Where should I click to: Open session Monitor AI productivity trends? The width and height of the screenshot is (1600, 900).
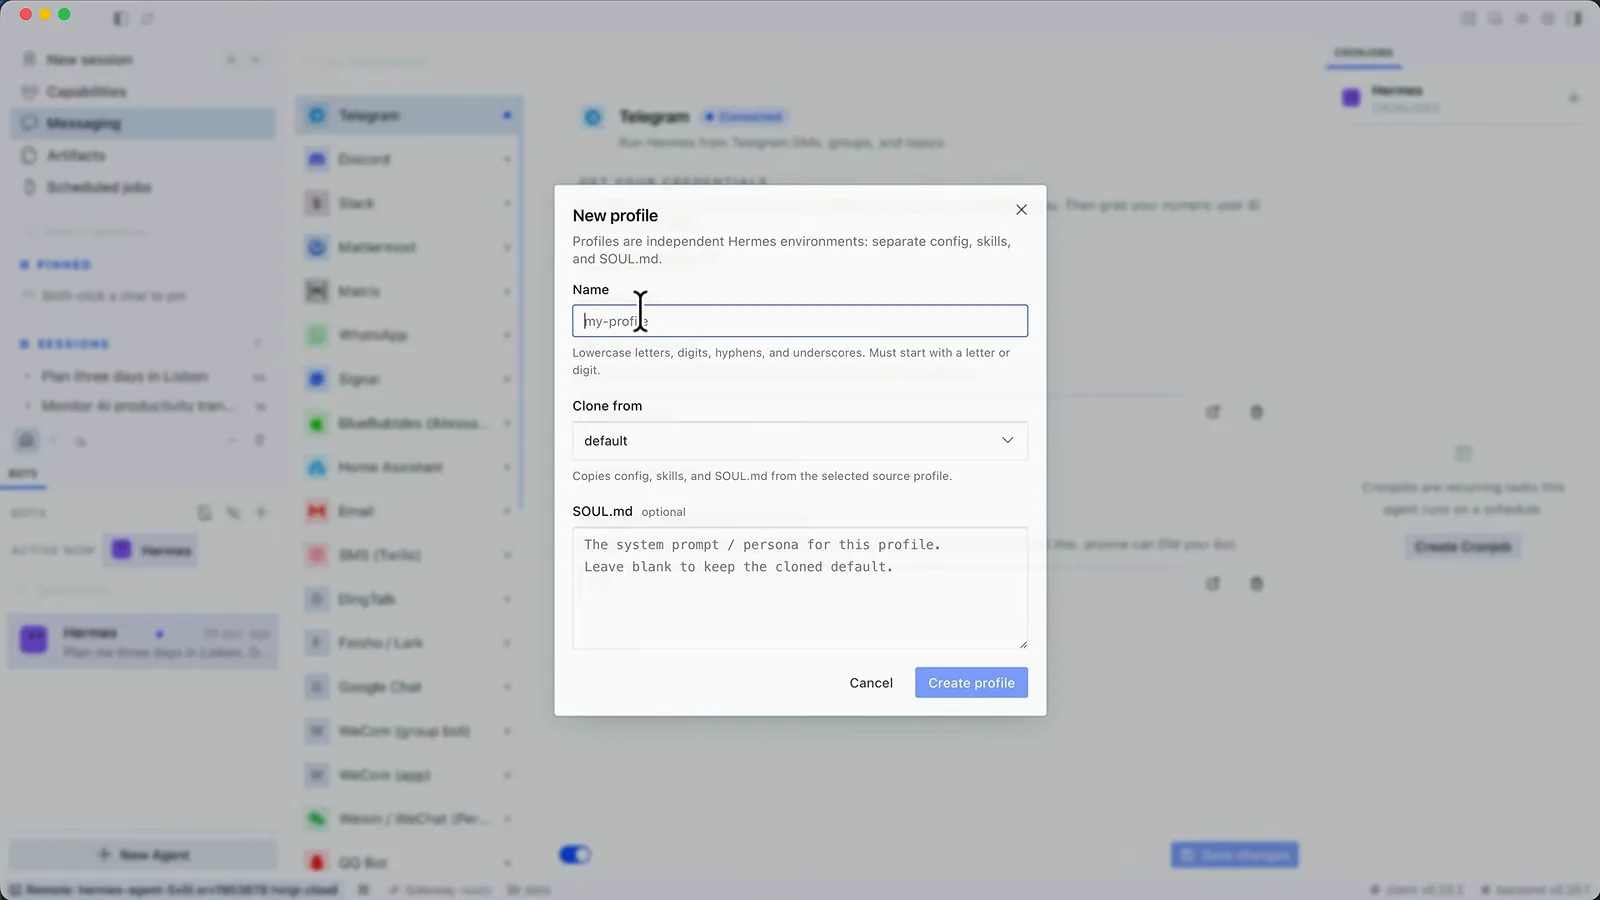click(145, 406)
